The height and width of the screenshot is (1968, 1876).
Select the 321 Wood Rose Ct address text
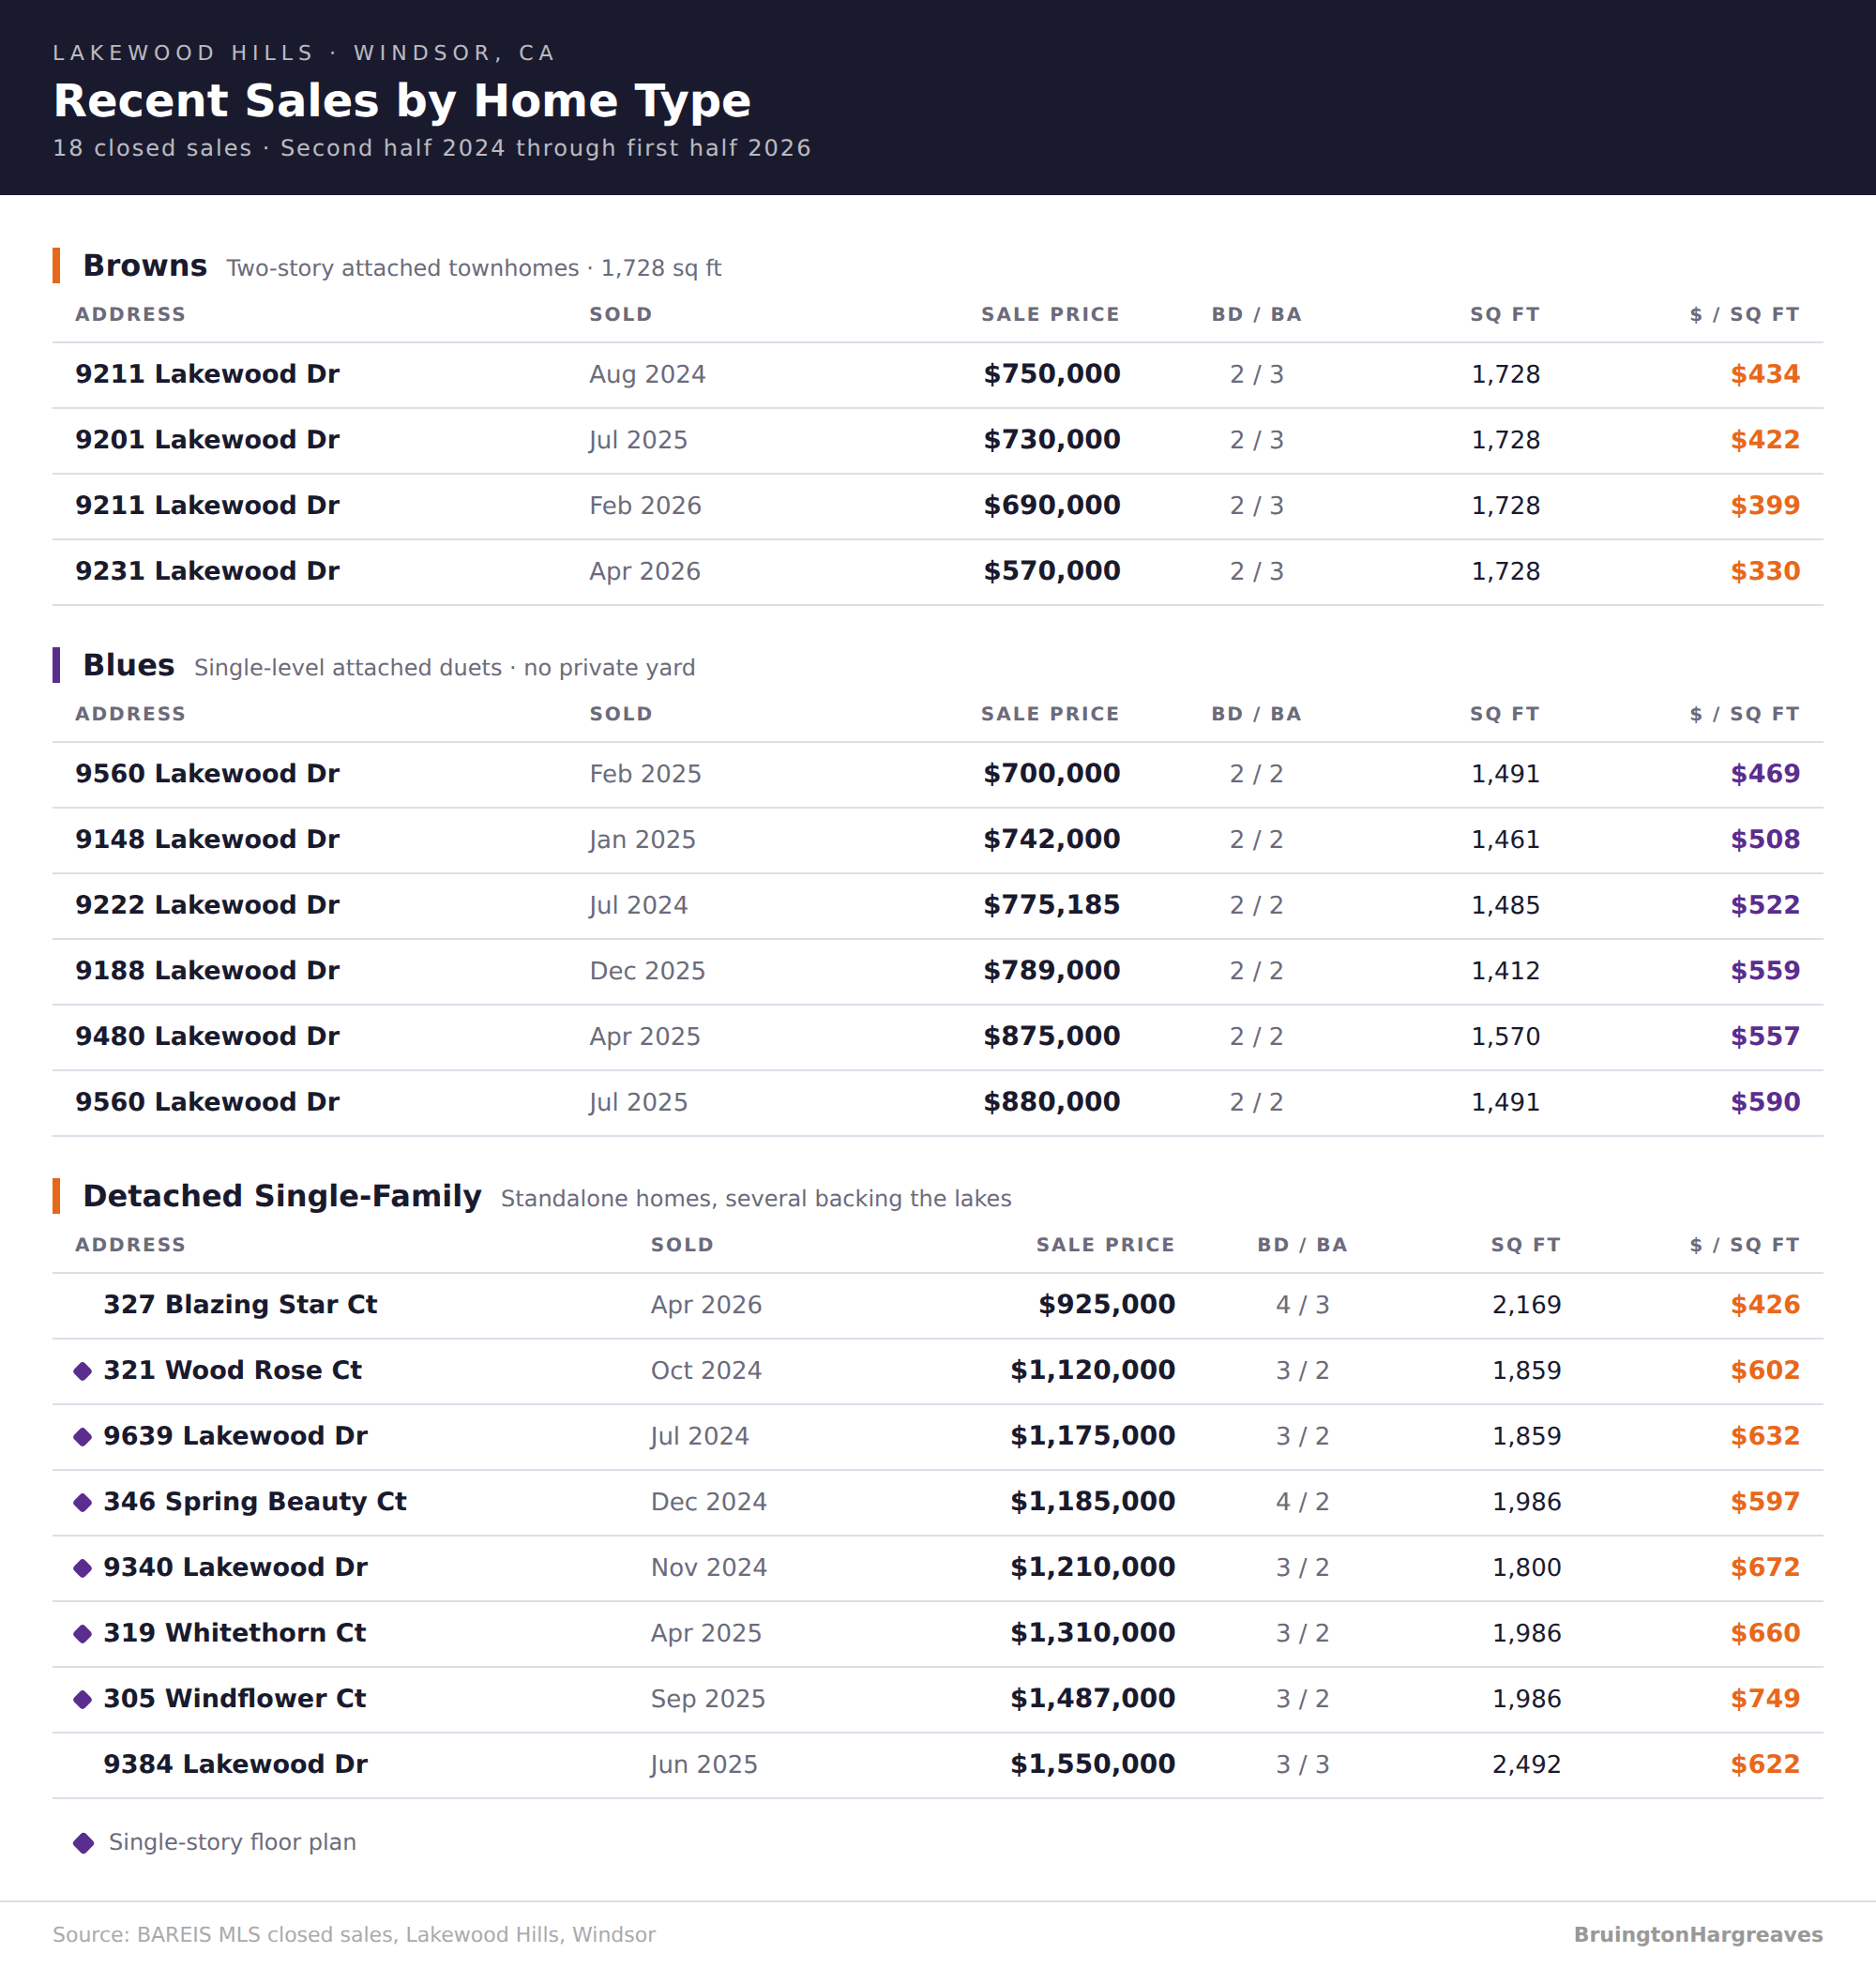[x=232, y=1371]
